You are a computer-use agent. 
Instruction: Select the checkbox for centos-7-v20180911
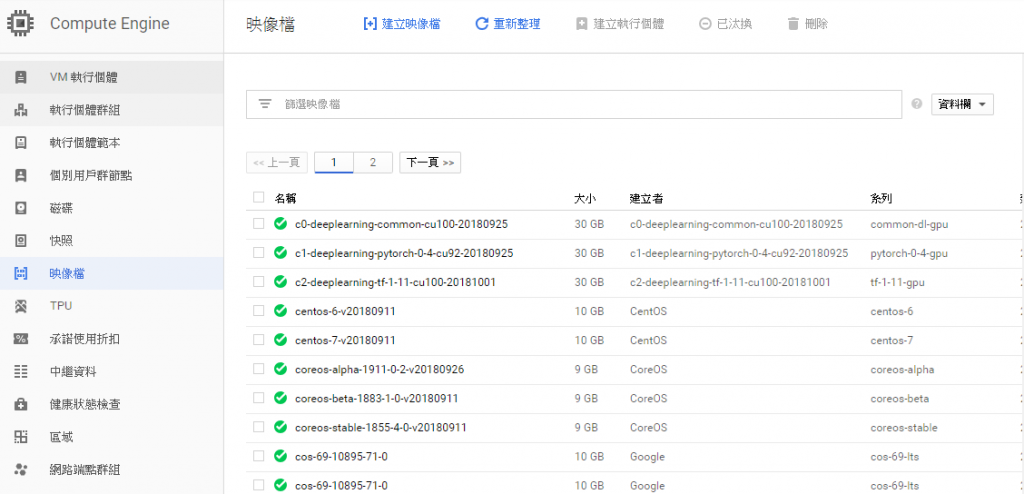coord(259,340)
